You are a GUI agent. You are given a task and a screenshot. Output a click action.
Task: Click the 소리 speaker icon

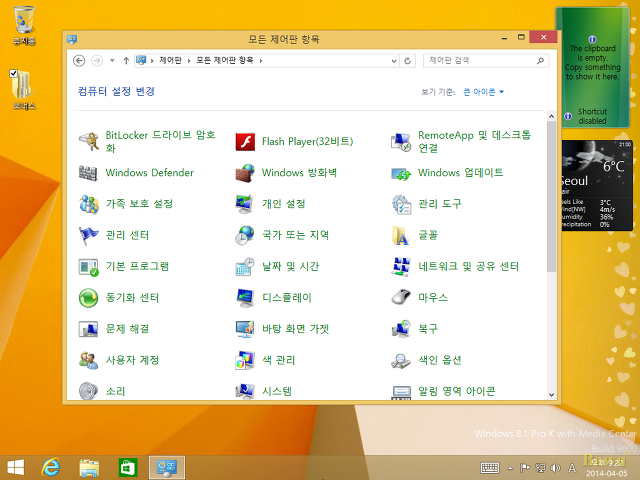coord(89,391)
